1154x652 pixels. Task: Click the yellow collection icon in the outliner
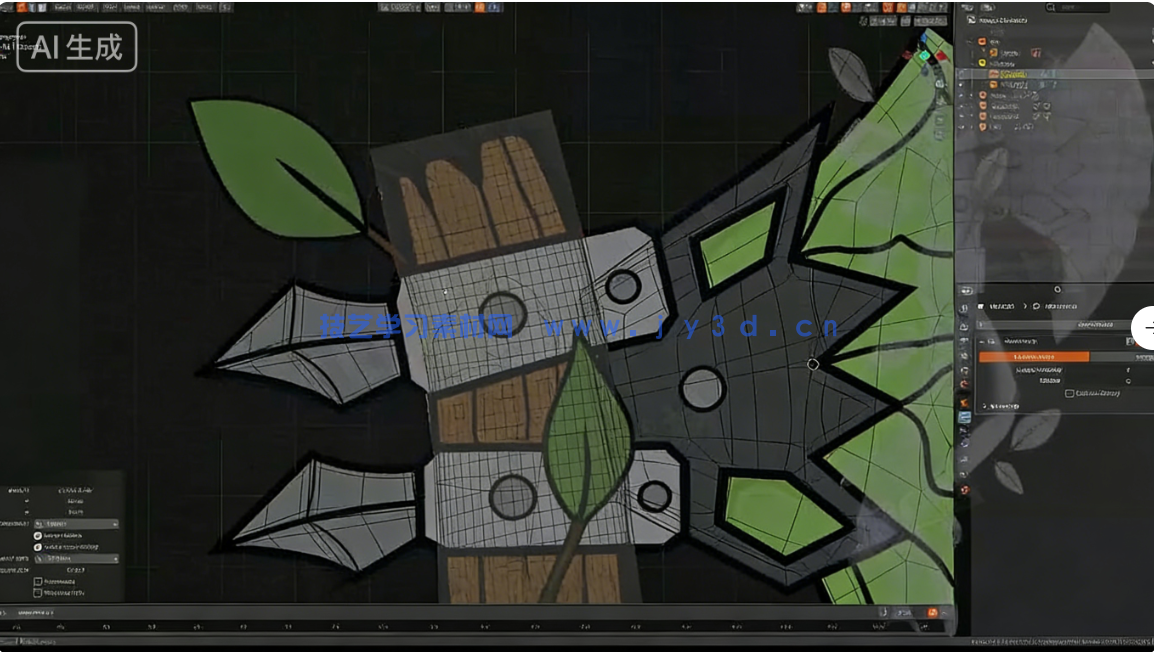coord(982,63)
